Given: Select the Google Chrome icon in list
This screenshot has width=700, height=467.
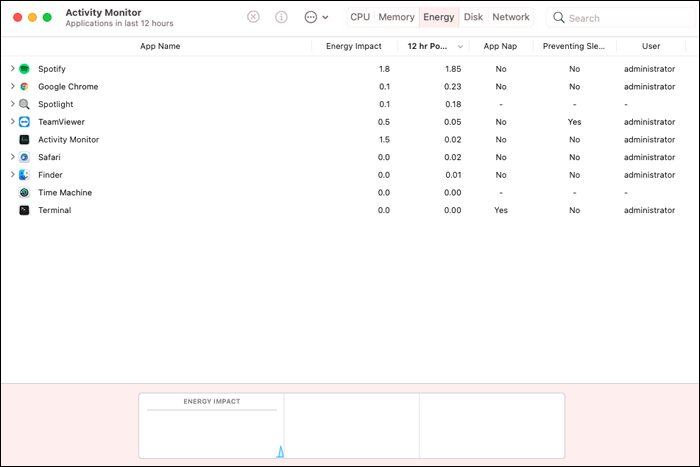Looking at the screenshot, I should [25, 87].
